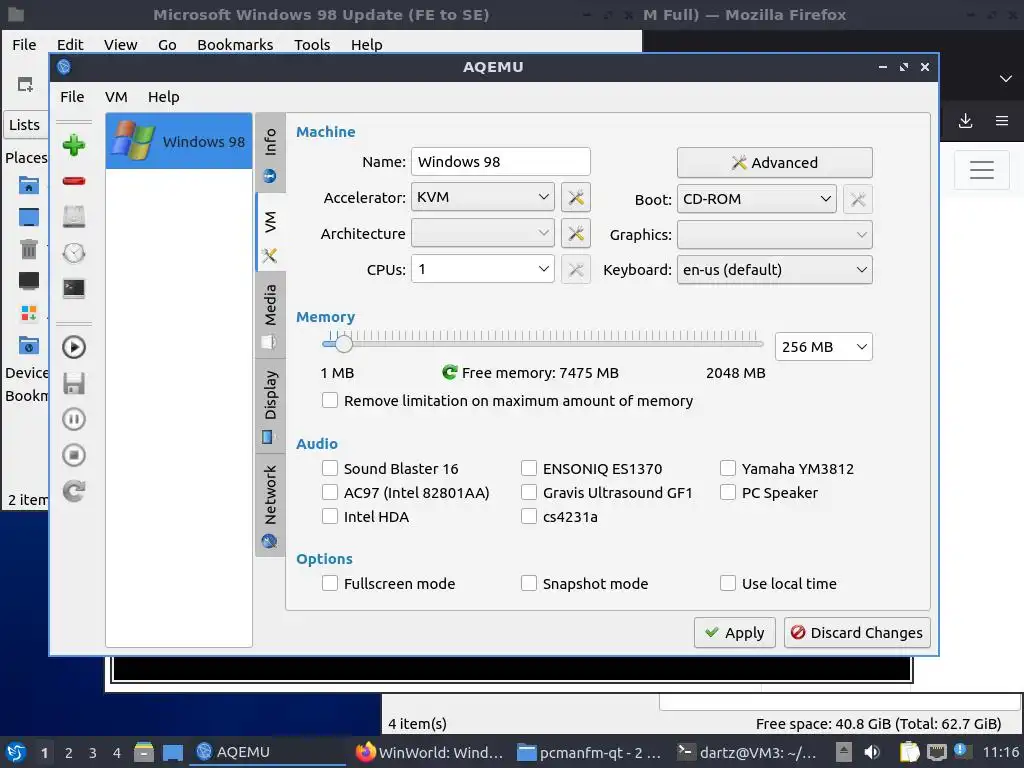Delete the VM using the red minus icon
The width and height of the screenshot is (1024, 768).
(74, 181)
